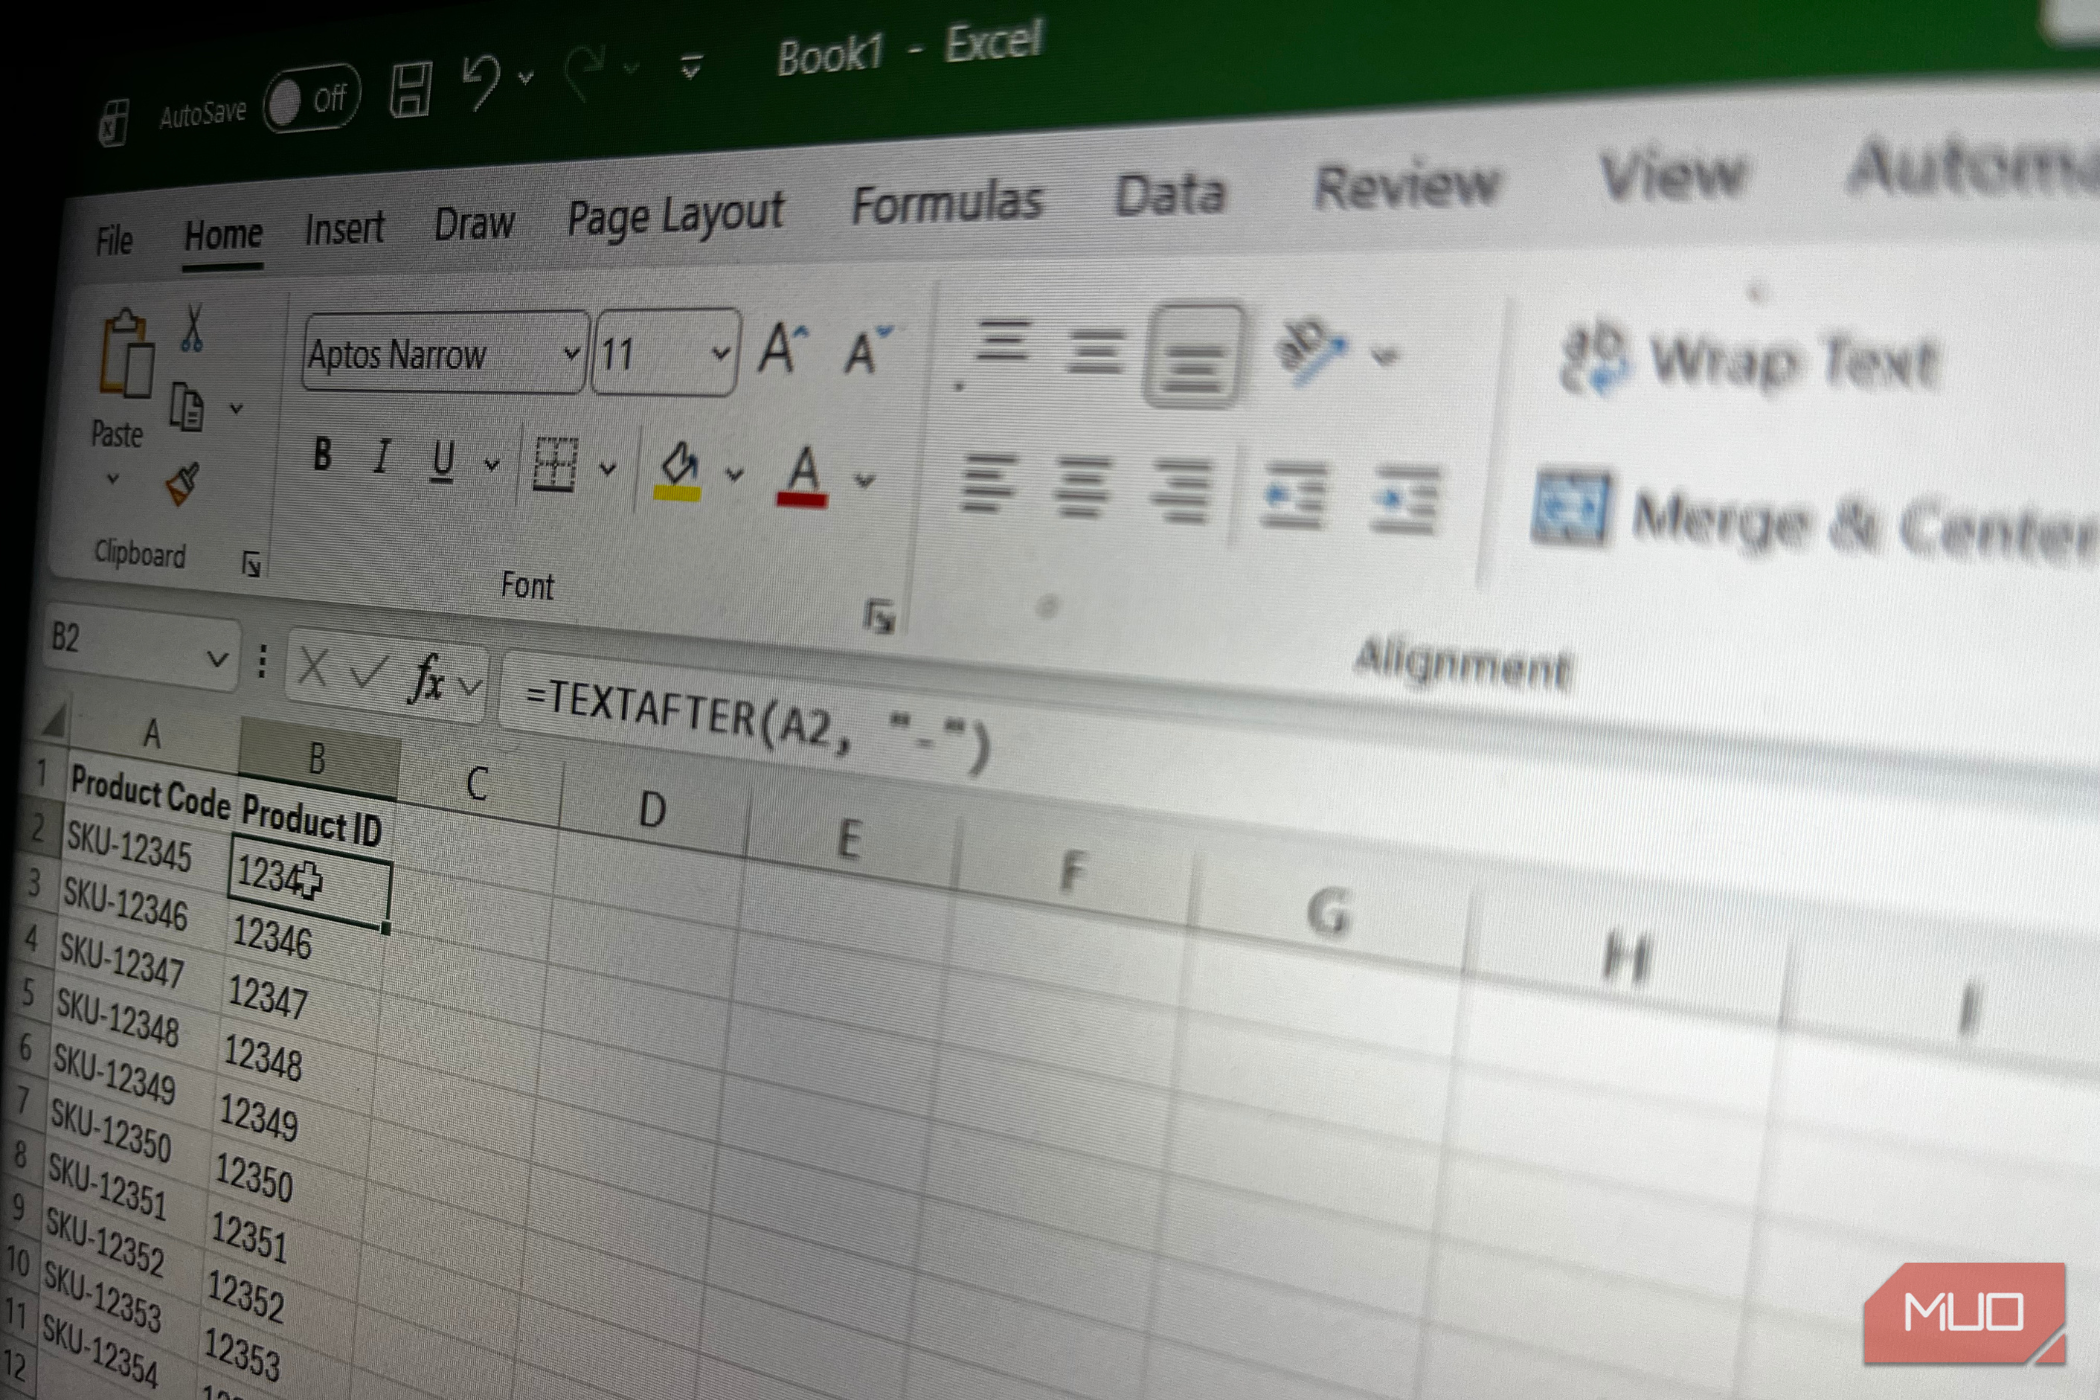The image size is (2100, 1400).
Task: Click the Format Painter icon
Action: tap(181, 481)
